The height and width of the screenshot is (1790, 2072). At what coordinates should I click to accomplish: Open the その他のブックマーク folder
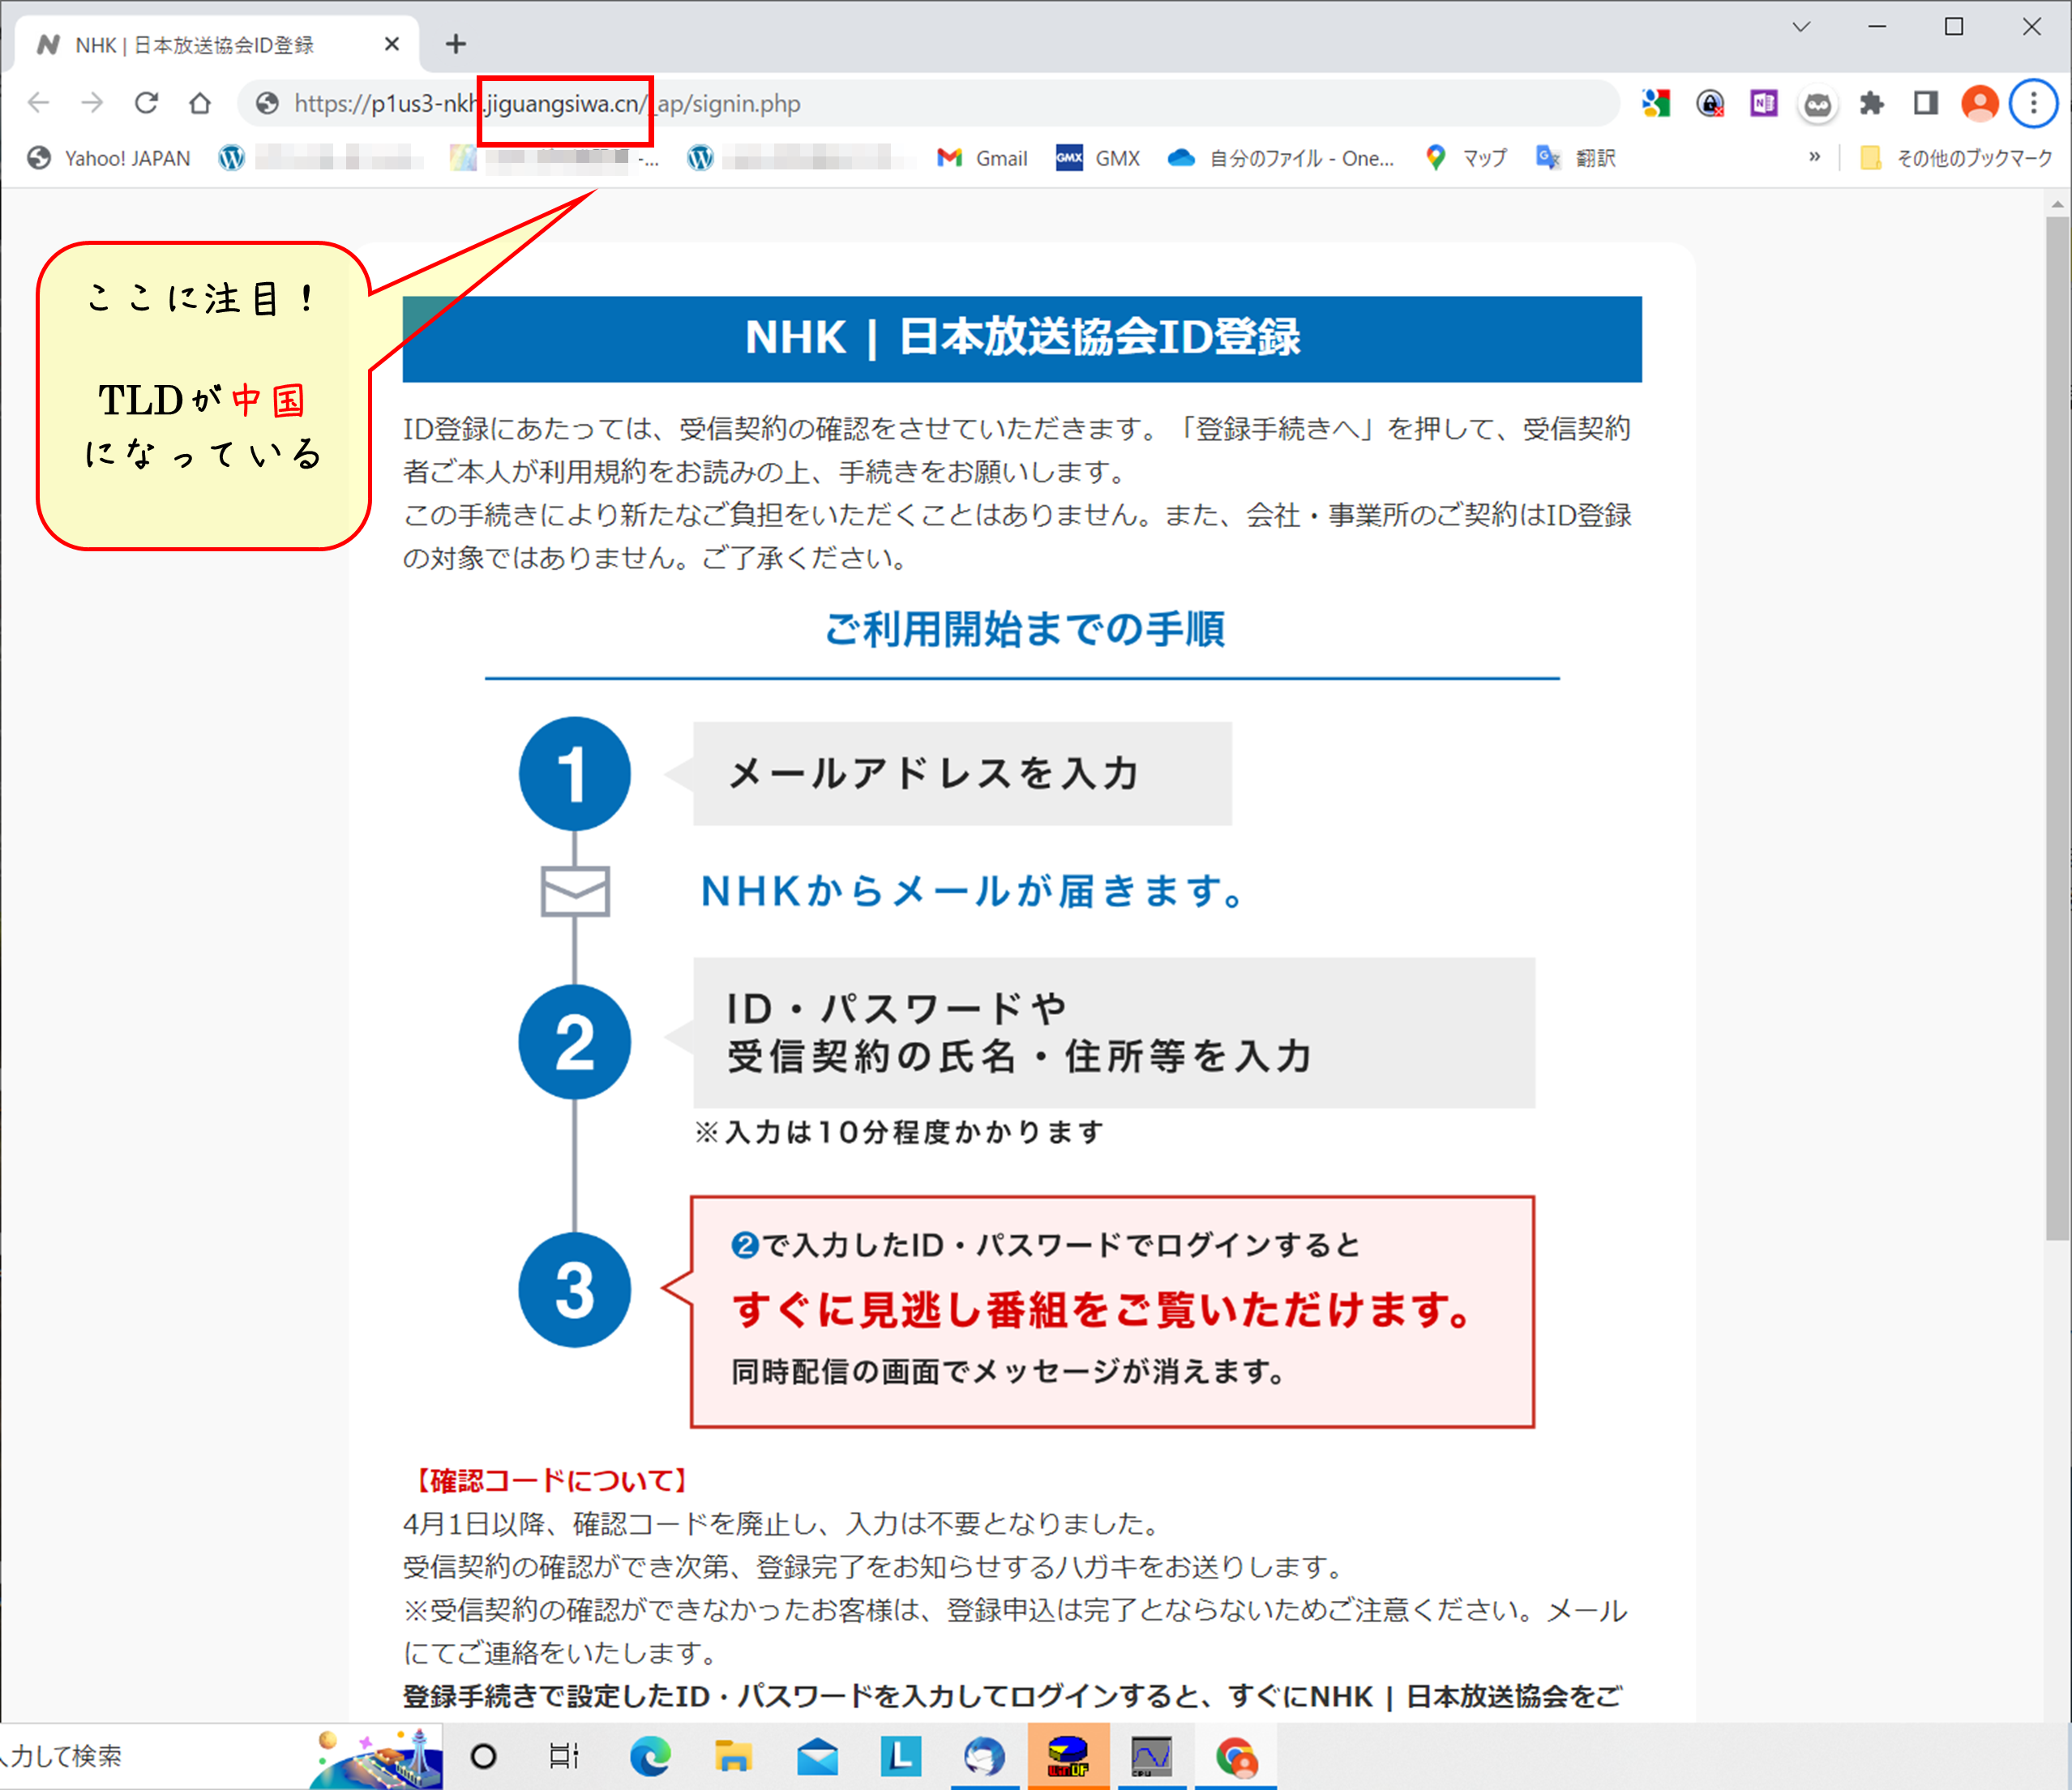point(1956,158)
